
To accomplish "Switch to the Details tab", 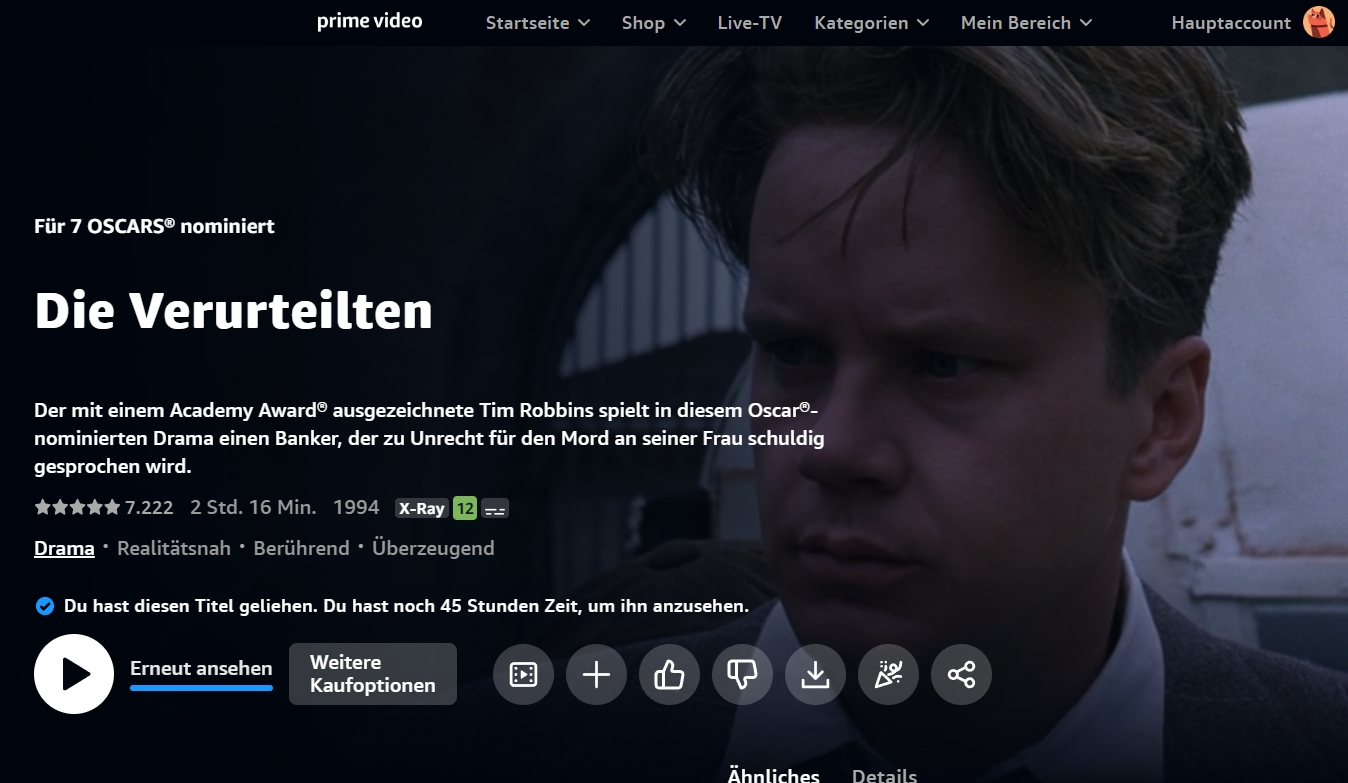I will click(x=884, y=775).
